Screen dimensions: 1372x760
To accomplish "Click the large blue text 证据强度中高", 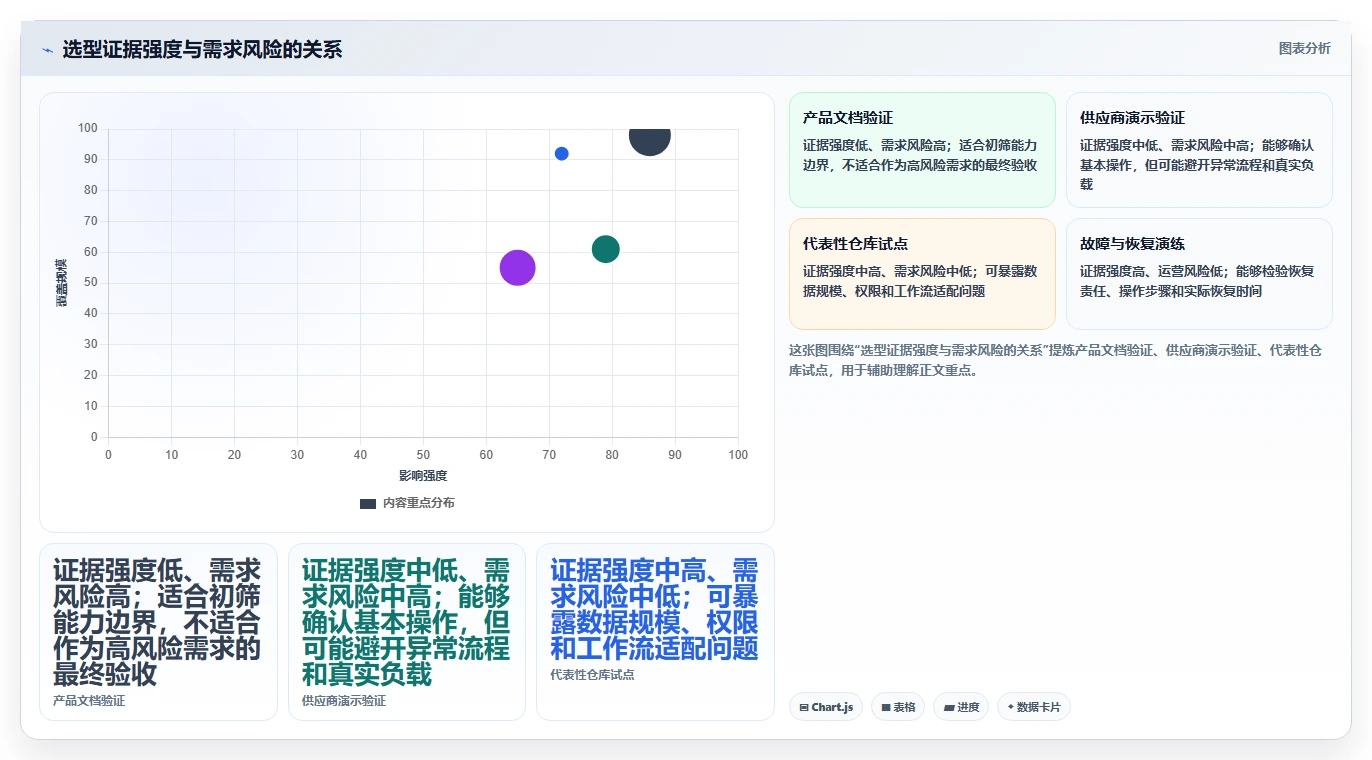I will click(x=654, y=609).
